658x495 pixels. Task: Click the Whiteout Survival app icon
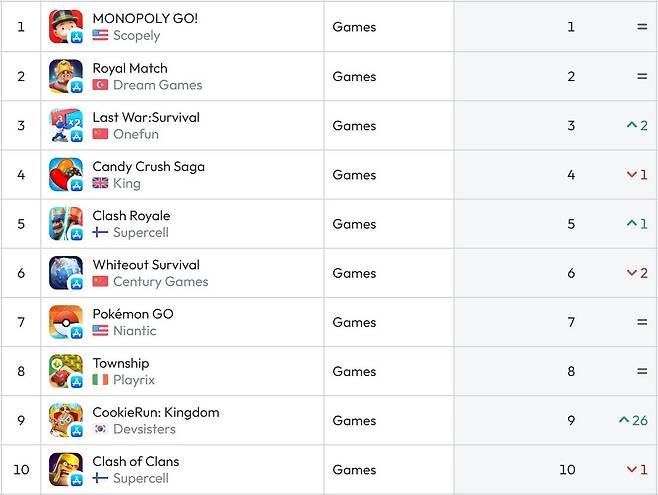point(66,273)
